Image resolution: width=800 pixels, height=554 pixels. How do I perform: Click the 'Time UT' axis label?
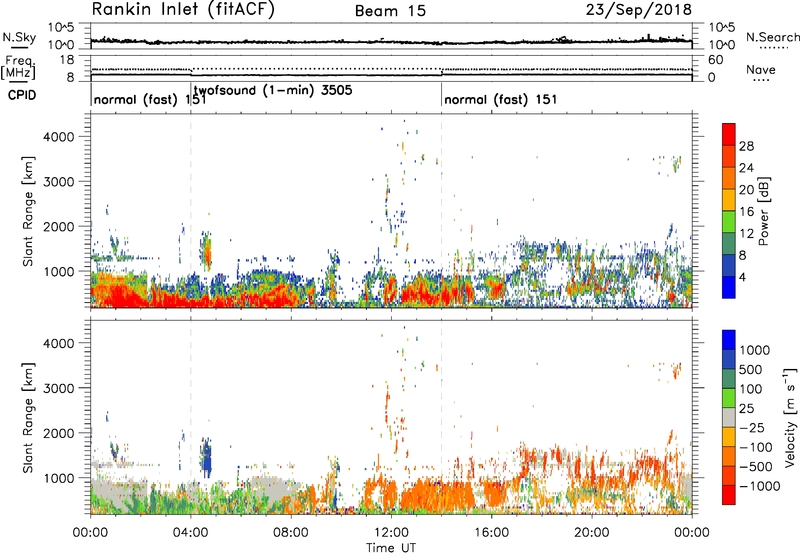pyautogui.click(x=391, y=548)
